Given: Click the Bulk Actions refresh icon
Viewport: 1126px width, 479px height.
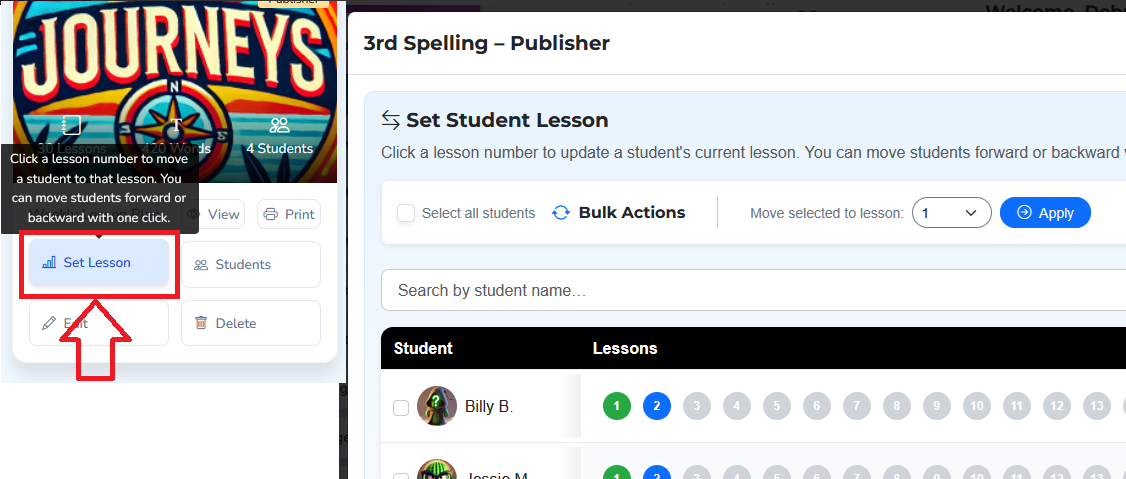Looking at the screenshot, I should pyautogui.click(x=561, y=213).
